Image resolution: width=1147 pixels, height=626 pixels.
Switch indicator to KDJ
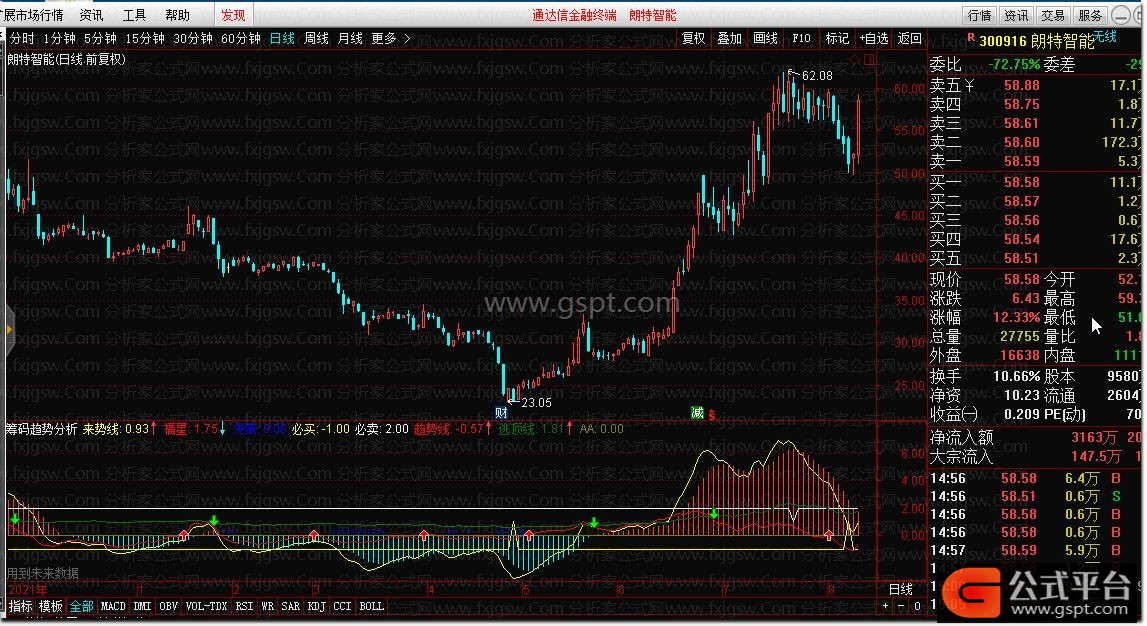click(x=317, y=606)
